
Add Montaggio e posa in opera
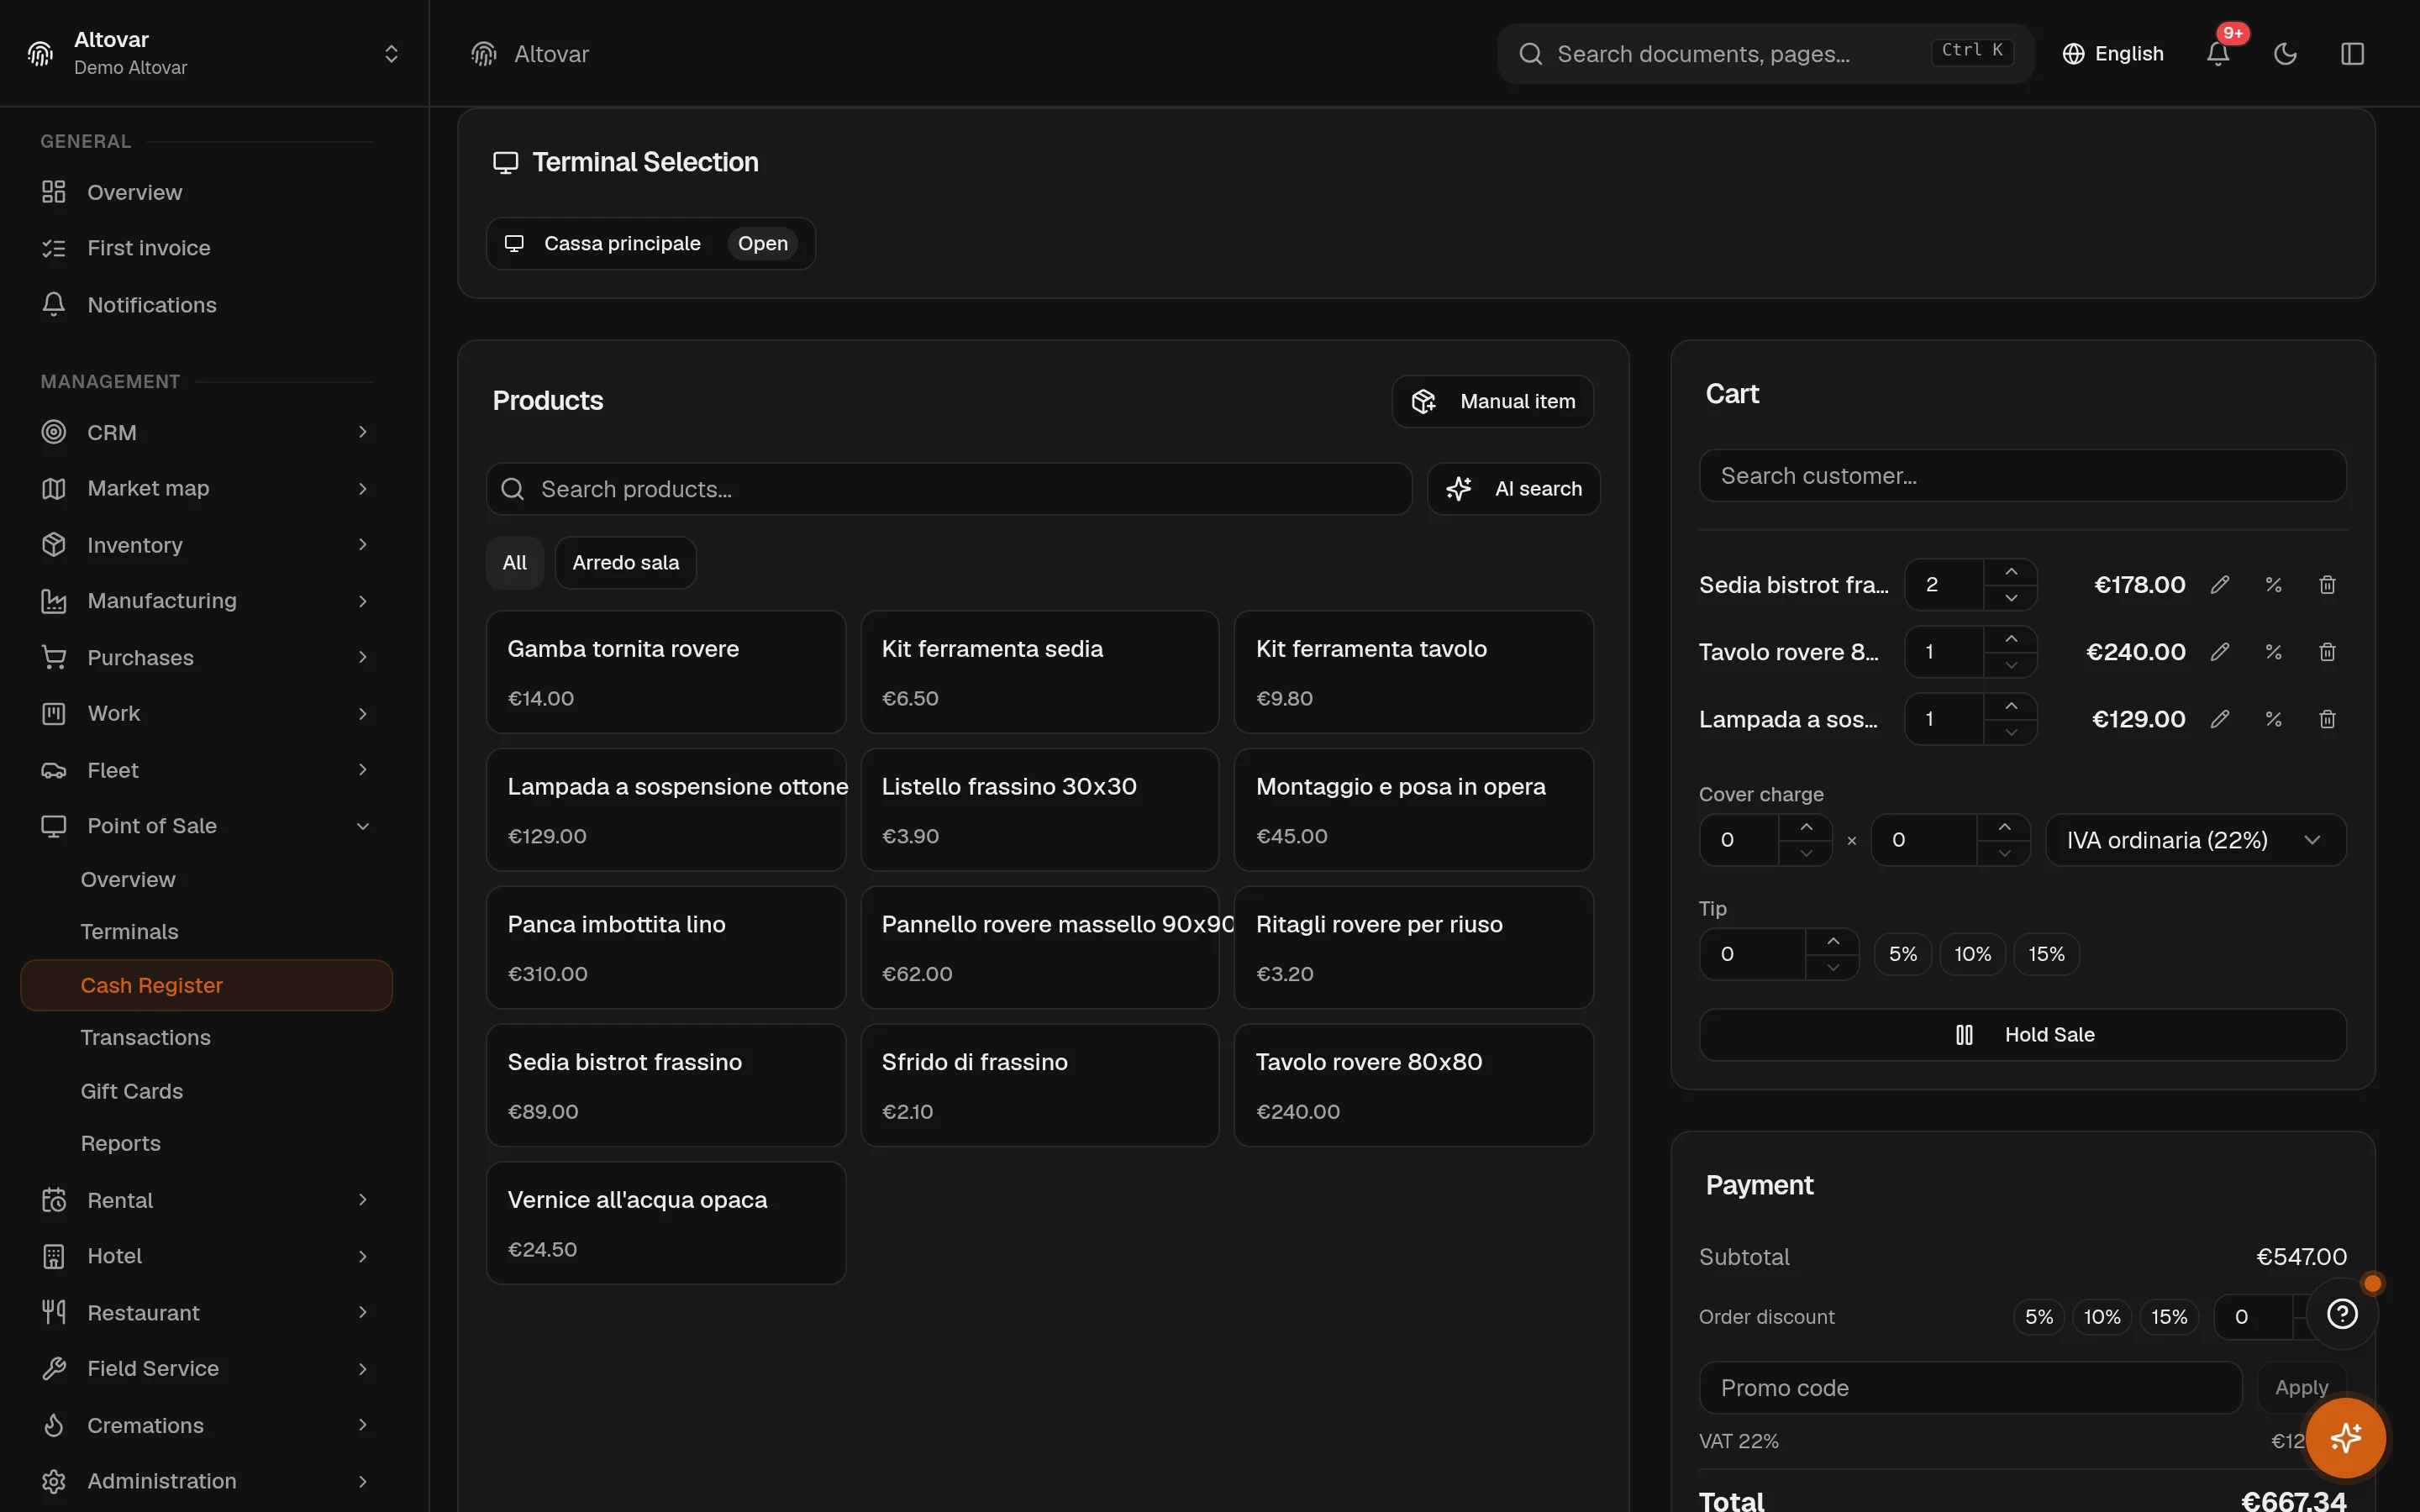1413,810
